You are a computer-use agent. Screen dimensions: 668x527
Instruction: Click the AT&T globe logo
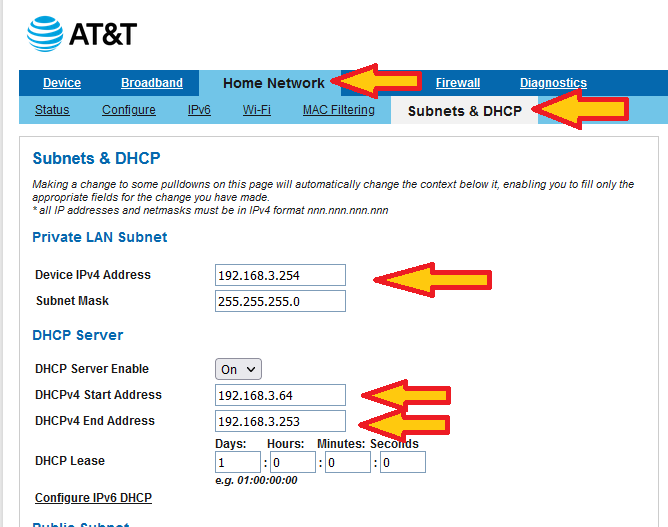[x=45, y=34]
